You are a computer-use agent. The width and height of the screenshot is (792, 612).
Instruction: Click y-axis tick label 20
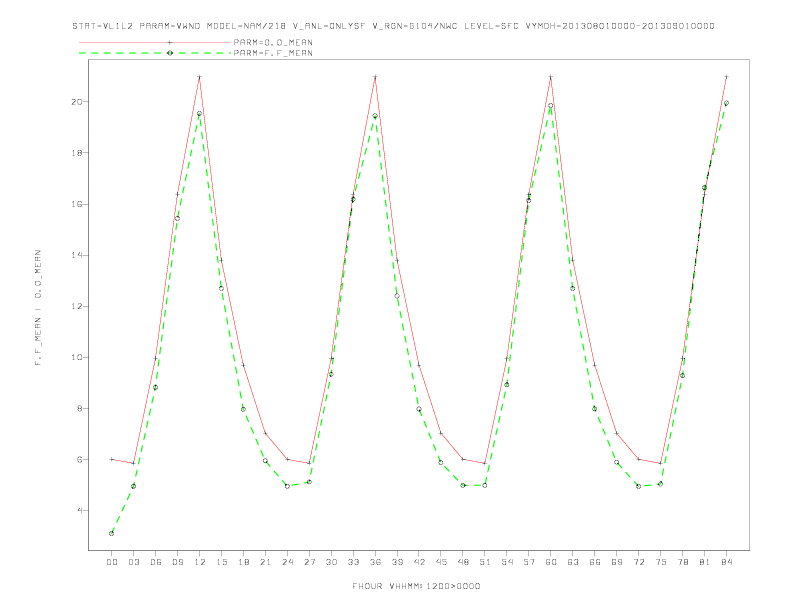pos(77,101)
